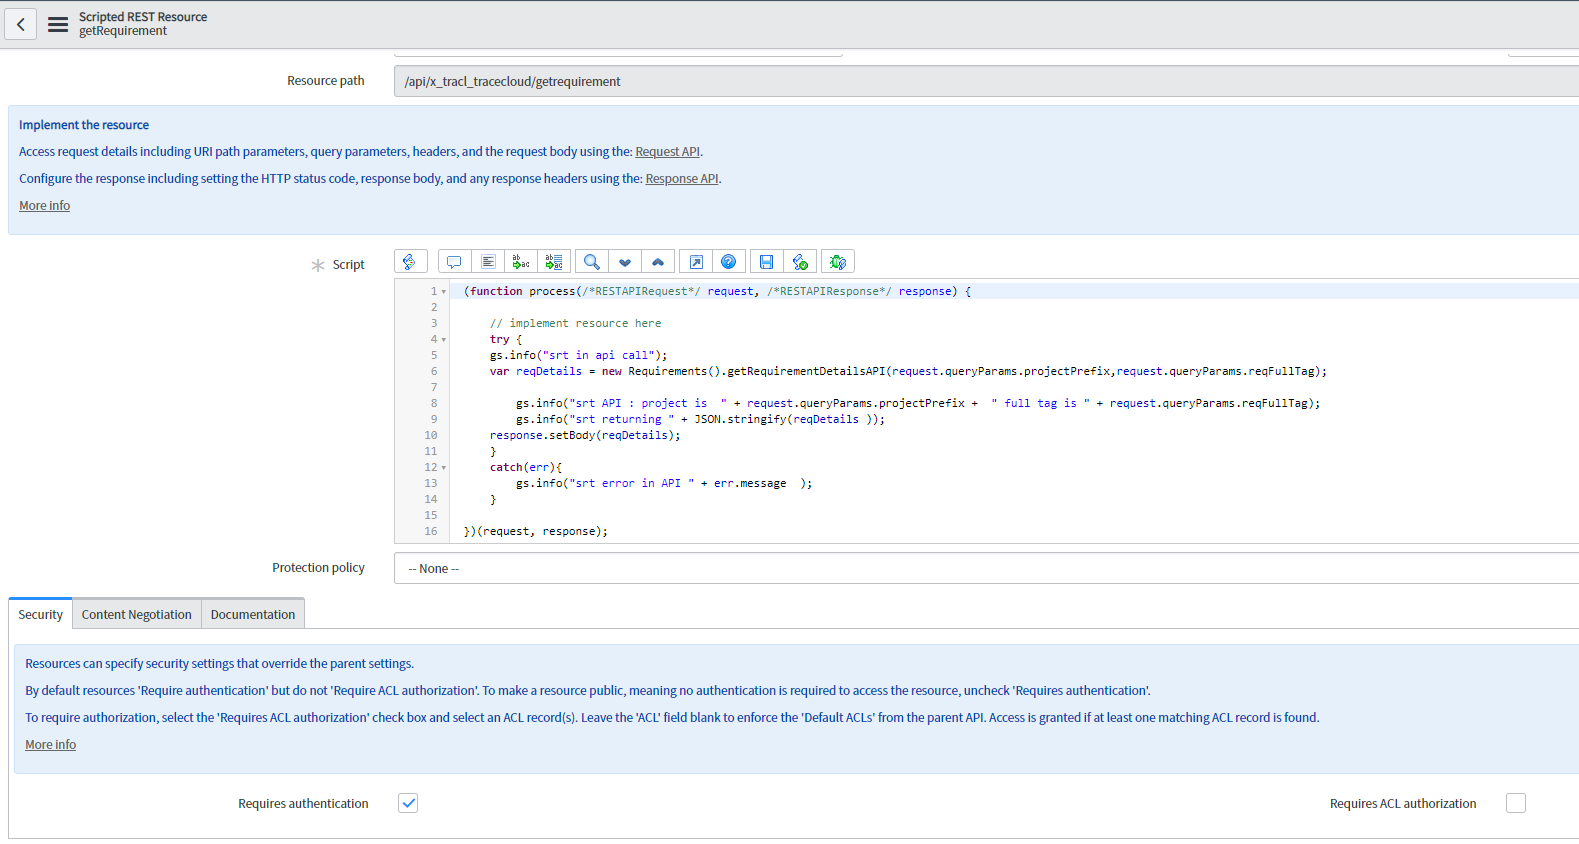Click the Resource path field

click(985, 82)
